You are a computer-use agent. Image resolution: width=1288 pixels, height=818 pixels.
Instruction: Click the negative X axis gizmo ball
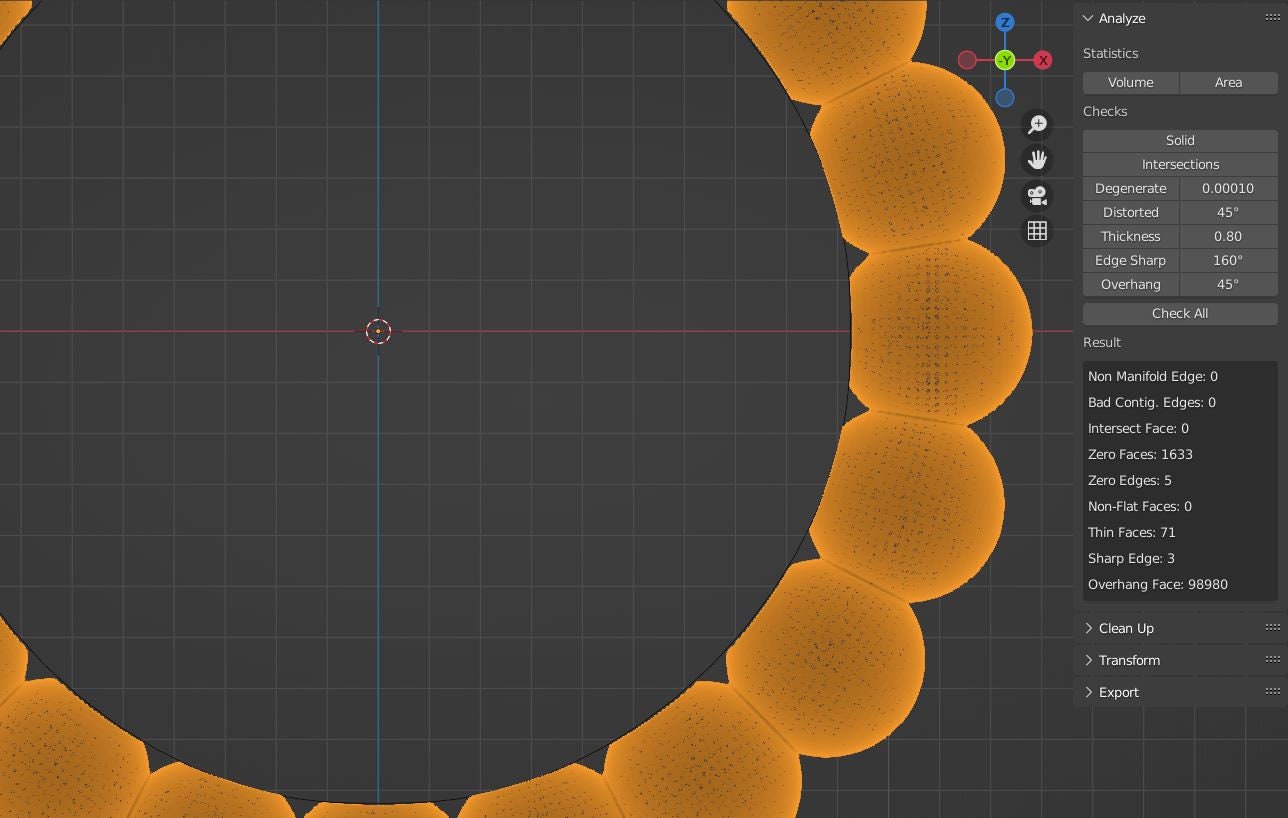coord(967,60)
